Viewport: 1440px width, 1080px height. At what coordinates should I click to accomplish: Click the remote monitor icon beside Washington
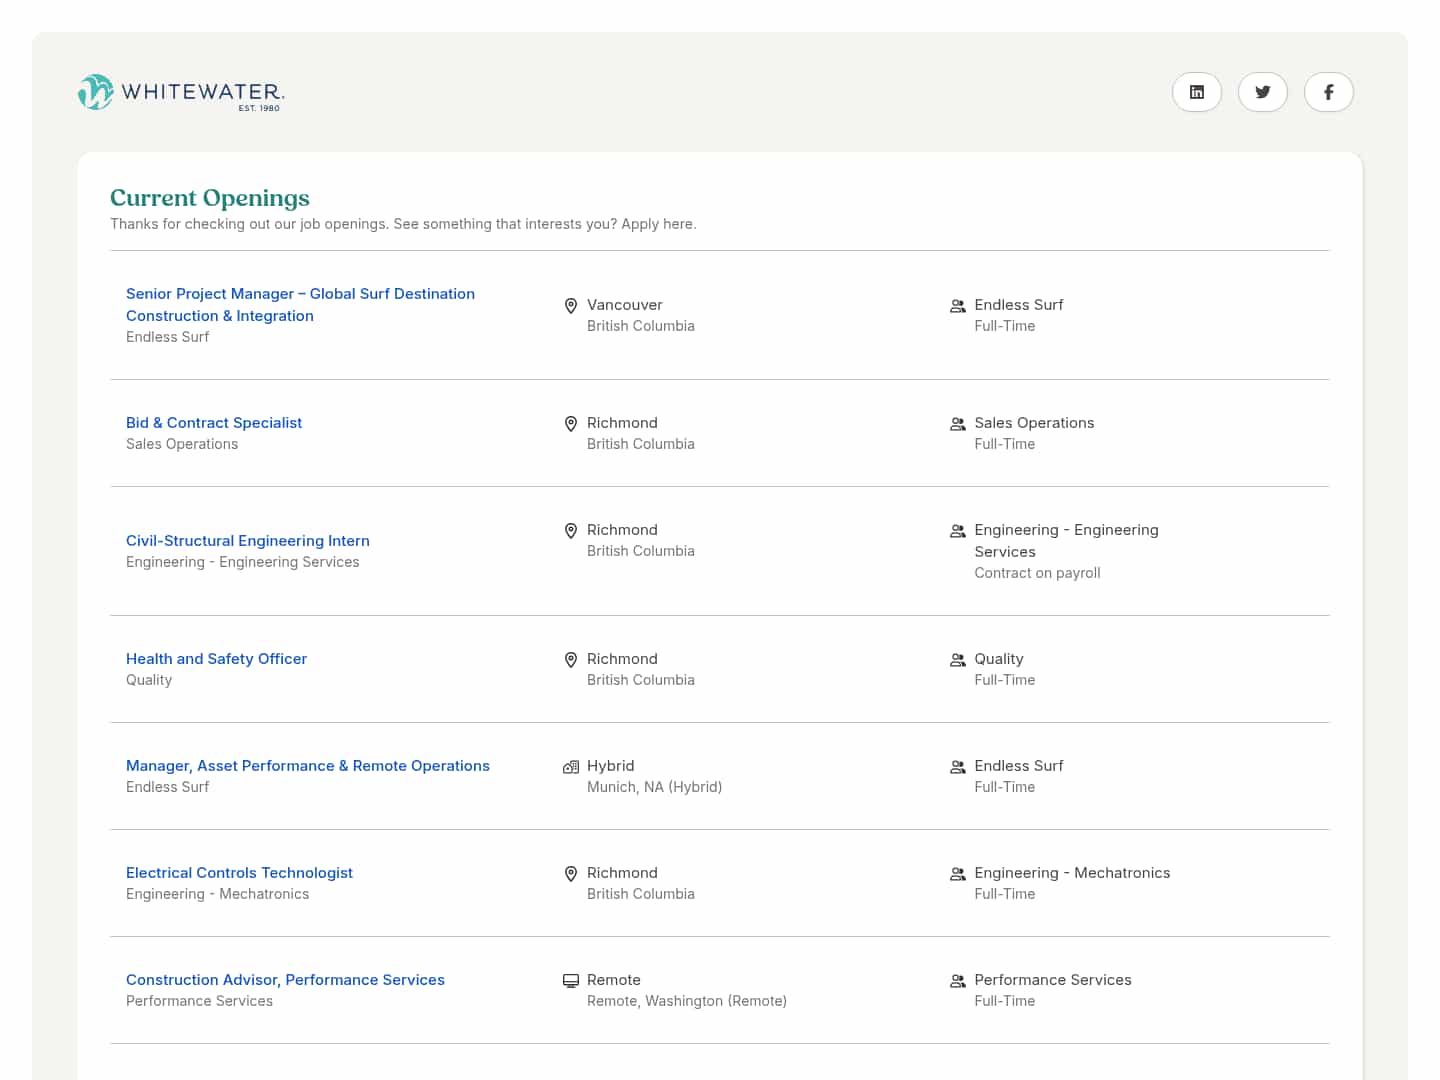(571, 981)
